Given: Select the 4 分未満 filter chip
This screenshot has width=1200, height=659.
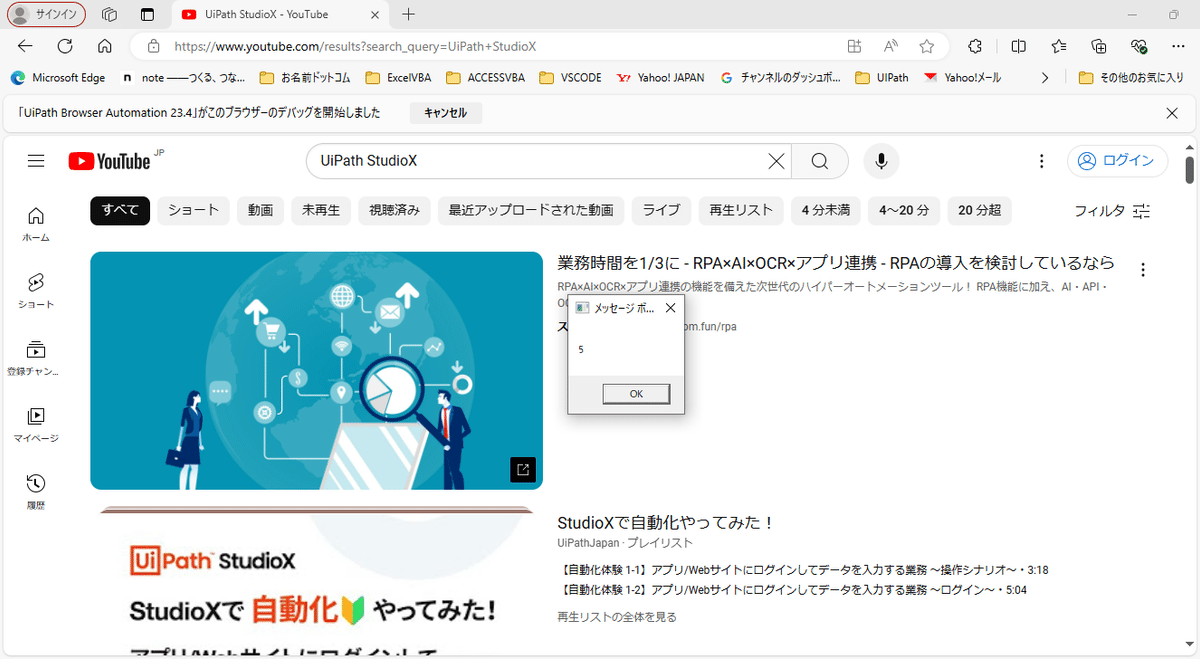Looking at the screenshot, I should click(826, 210).
